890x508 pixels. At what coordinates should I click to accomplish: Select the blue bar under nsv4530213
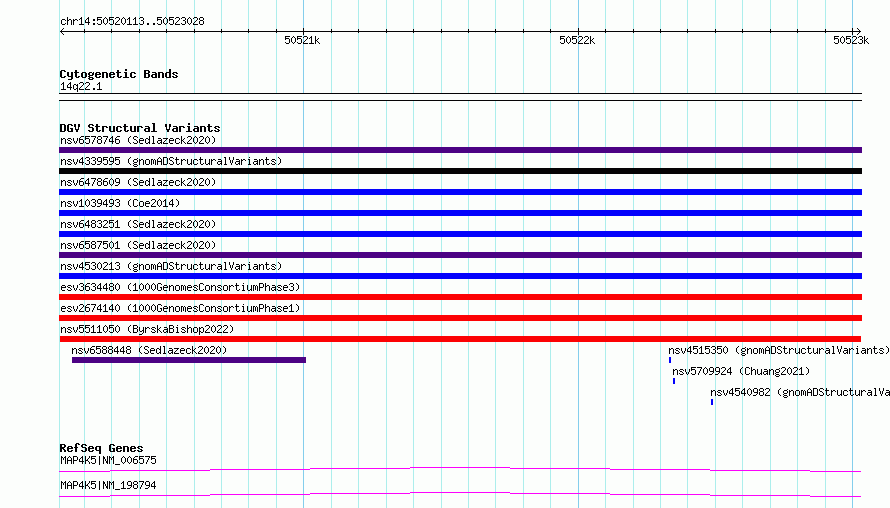[x=460, y=276]
